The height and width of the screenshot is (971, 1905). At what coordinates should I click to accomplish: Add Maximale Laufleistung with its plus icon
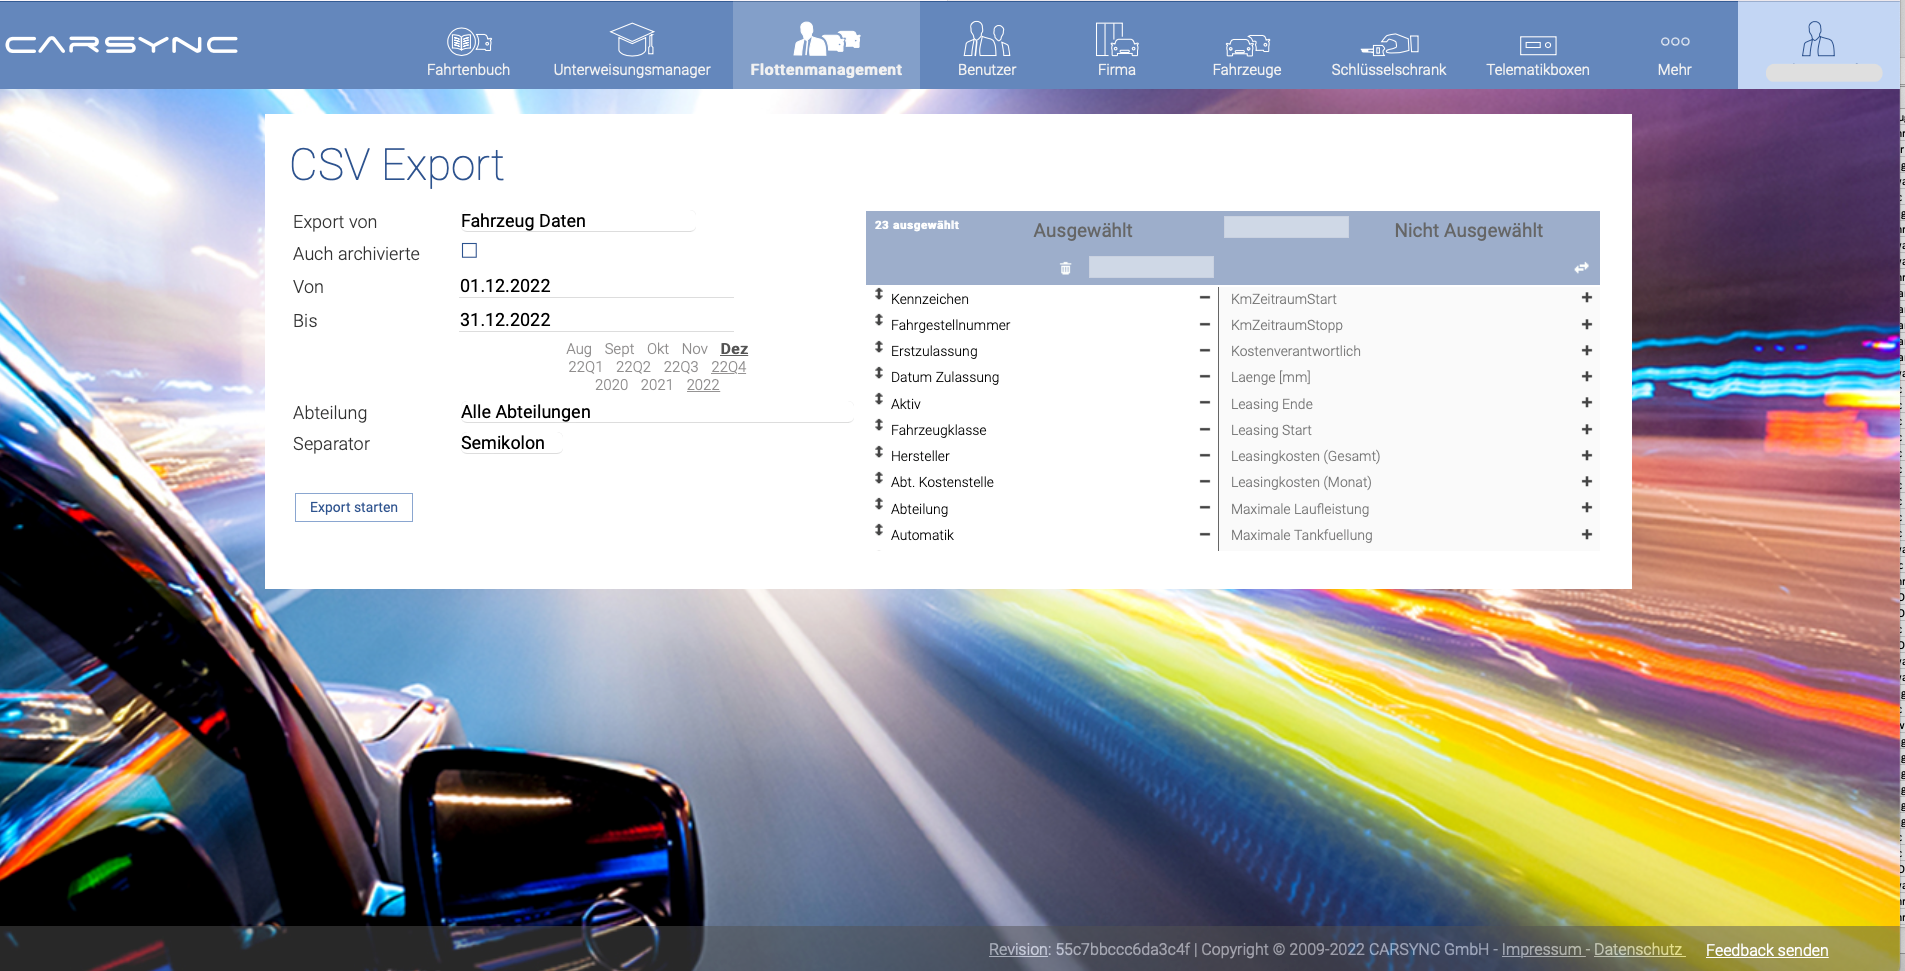pos(1587,507)
